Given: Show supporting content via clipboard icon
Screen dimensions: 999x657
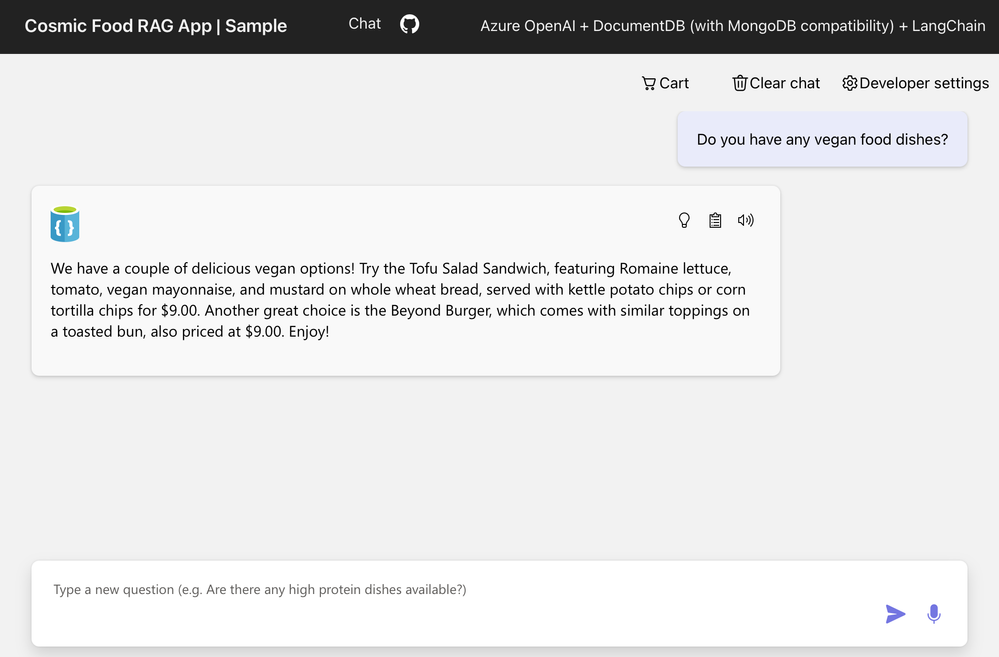Looking at the screenshot, I should click(715, 220).
